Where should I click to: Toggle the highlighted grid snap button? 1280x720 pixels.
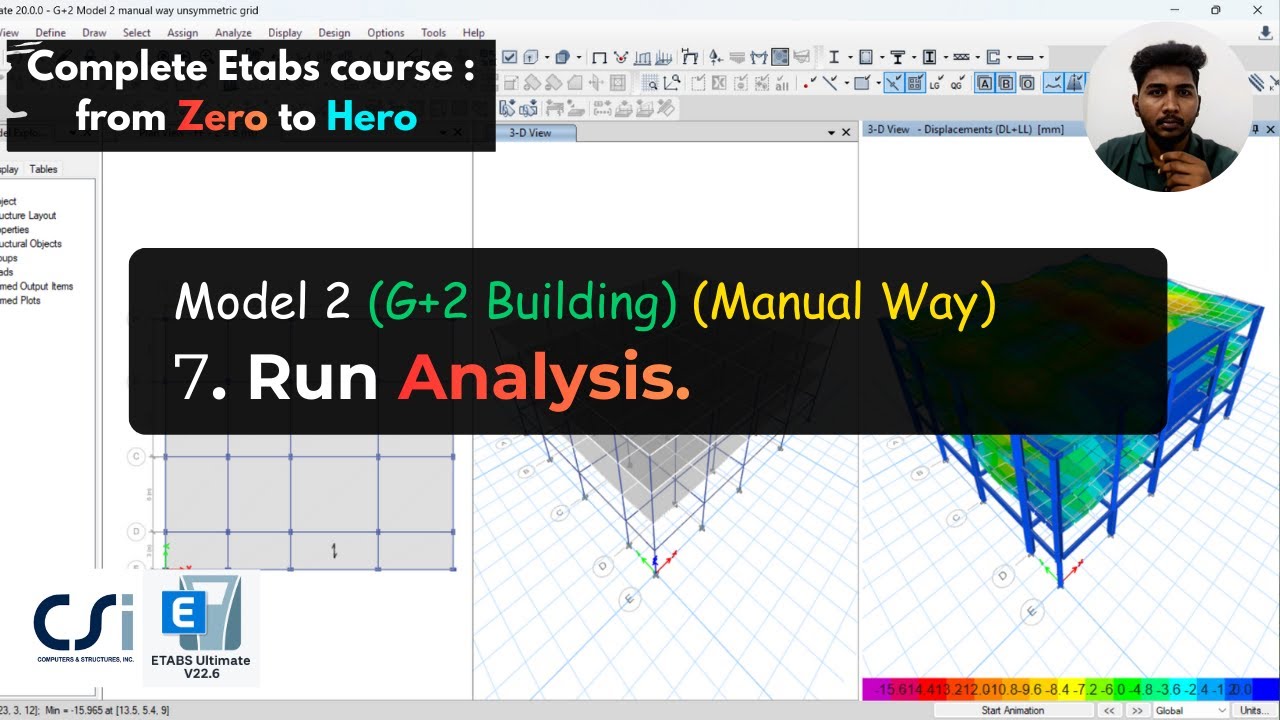click(914, 83)
